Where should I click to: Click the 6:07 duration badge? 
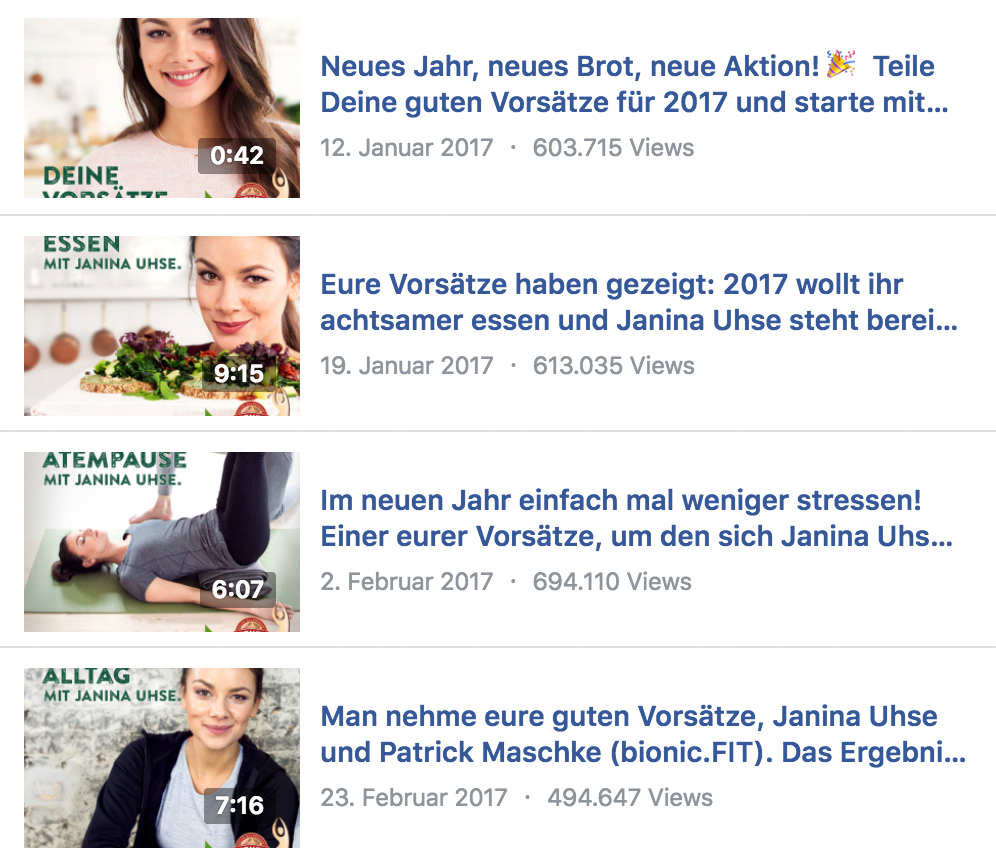[238, 589]
